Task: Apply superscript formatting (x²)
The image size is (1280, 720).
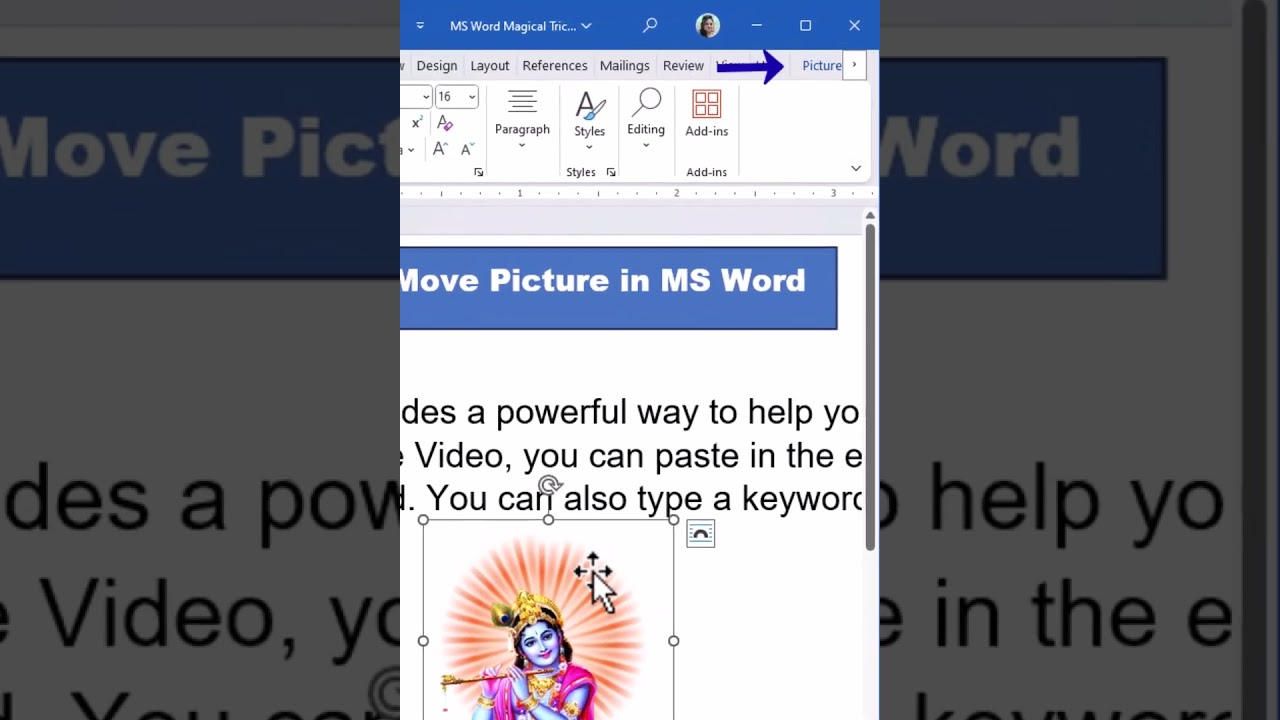Action: click(x=416, y=123)
